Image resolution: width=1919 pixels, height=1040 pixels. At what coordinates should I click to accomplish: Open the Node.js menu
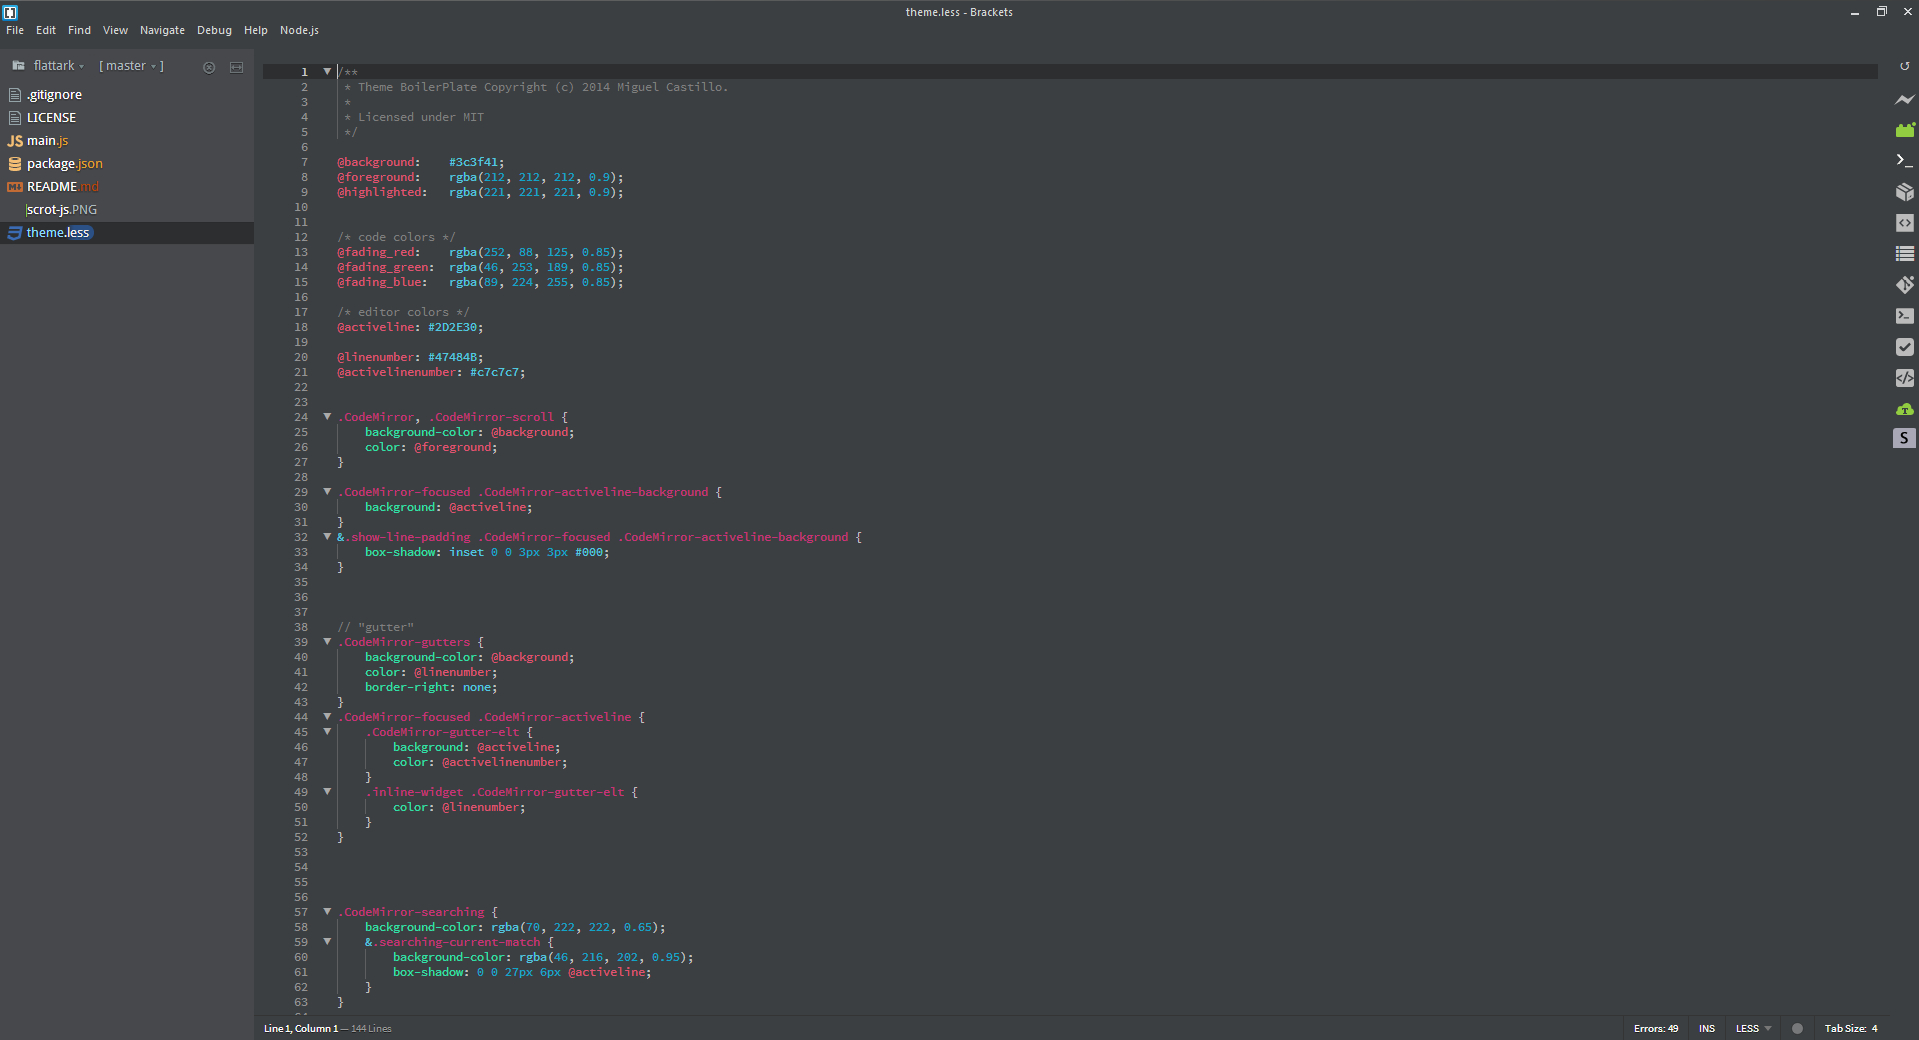(x=299, y=30)
